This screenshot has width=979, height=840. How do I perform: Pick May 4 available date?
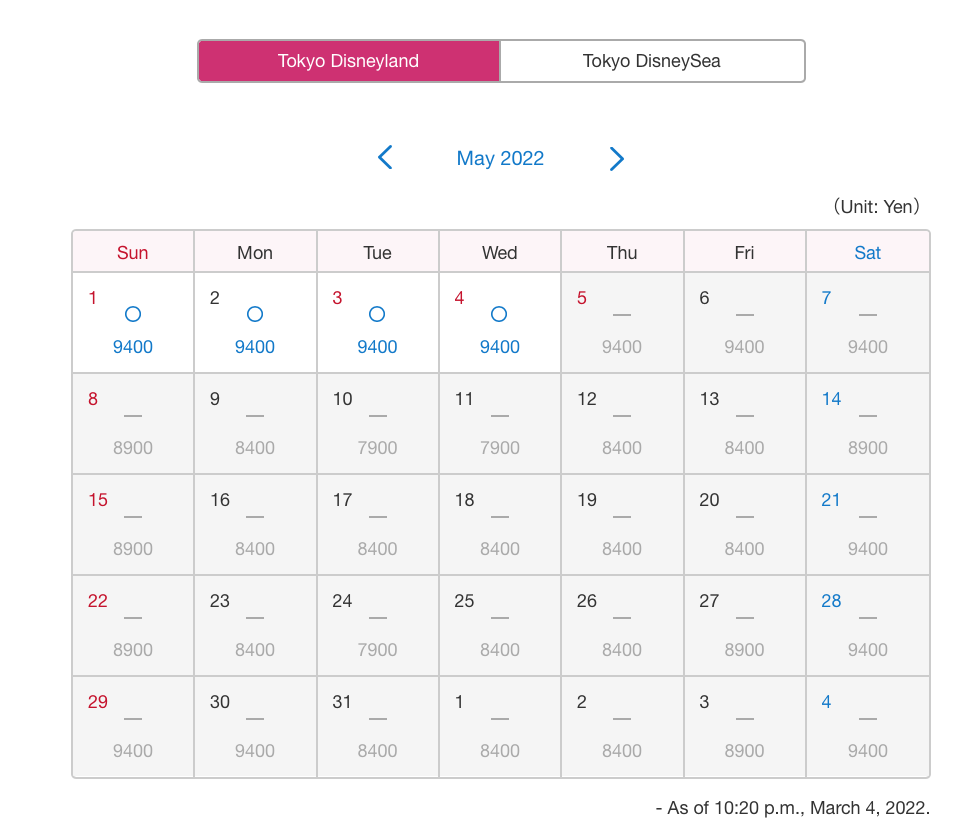500,323
